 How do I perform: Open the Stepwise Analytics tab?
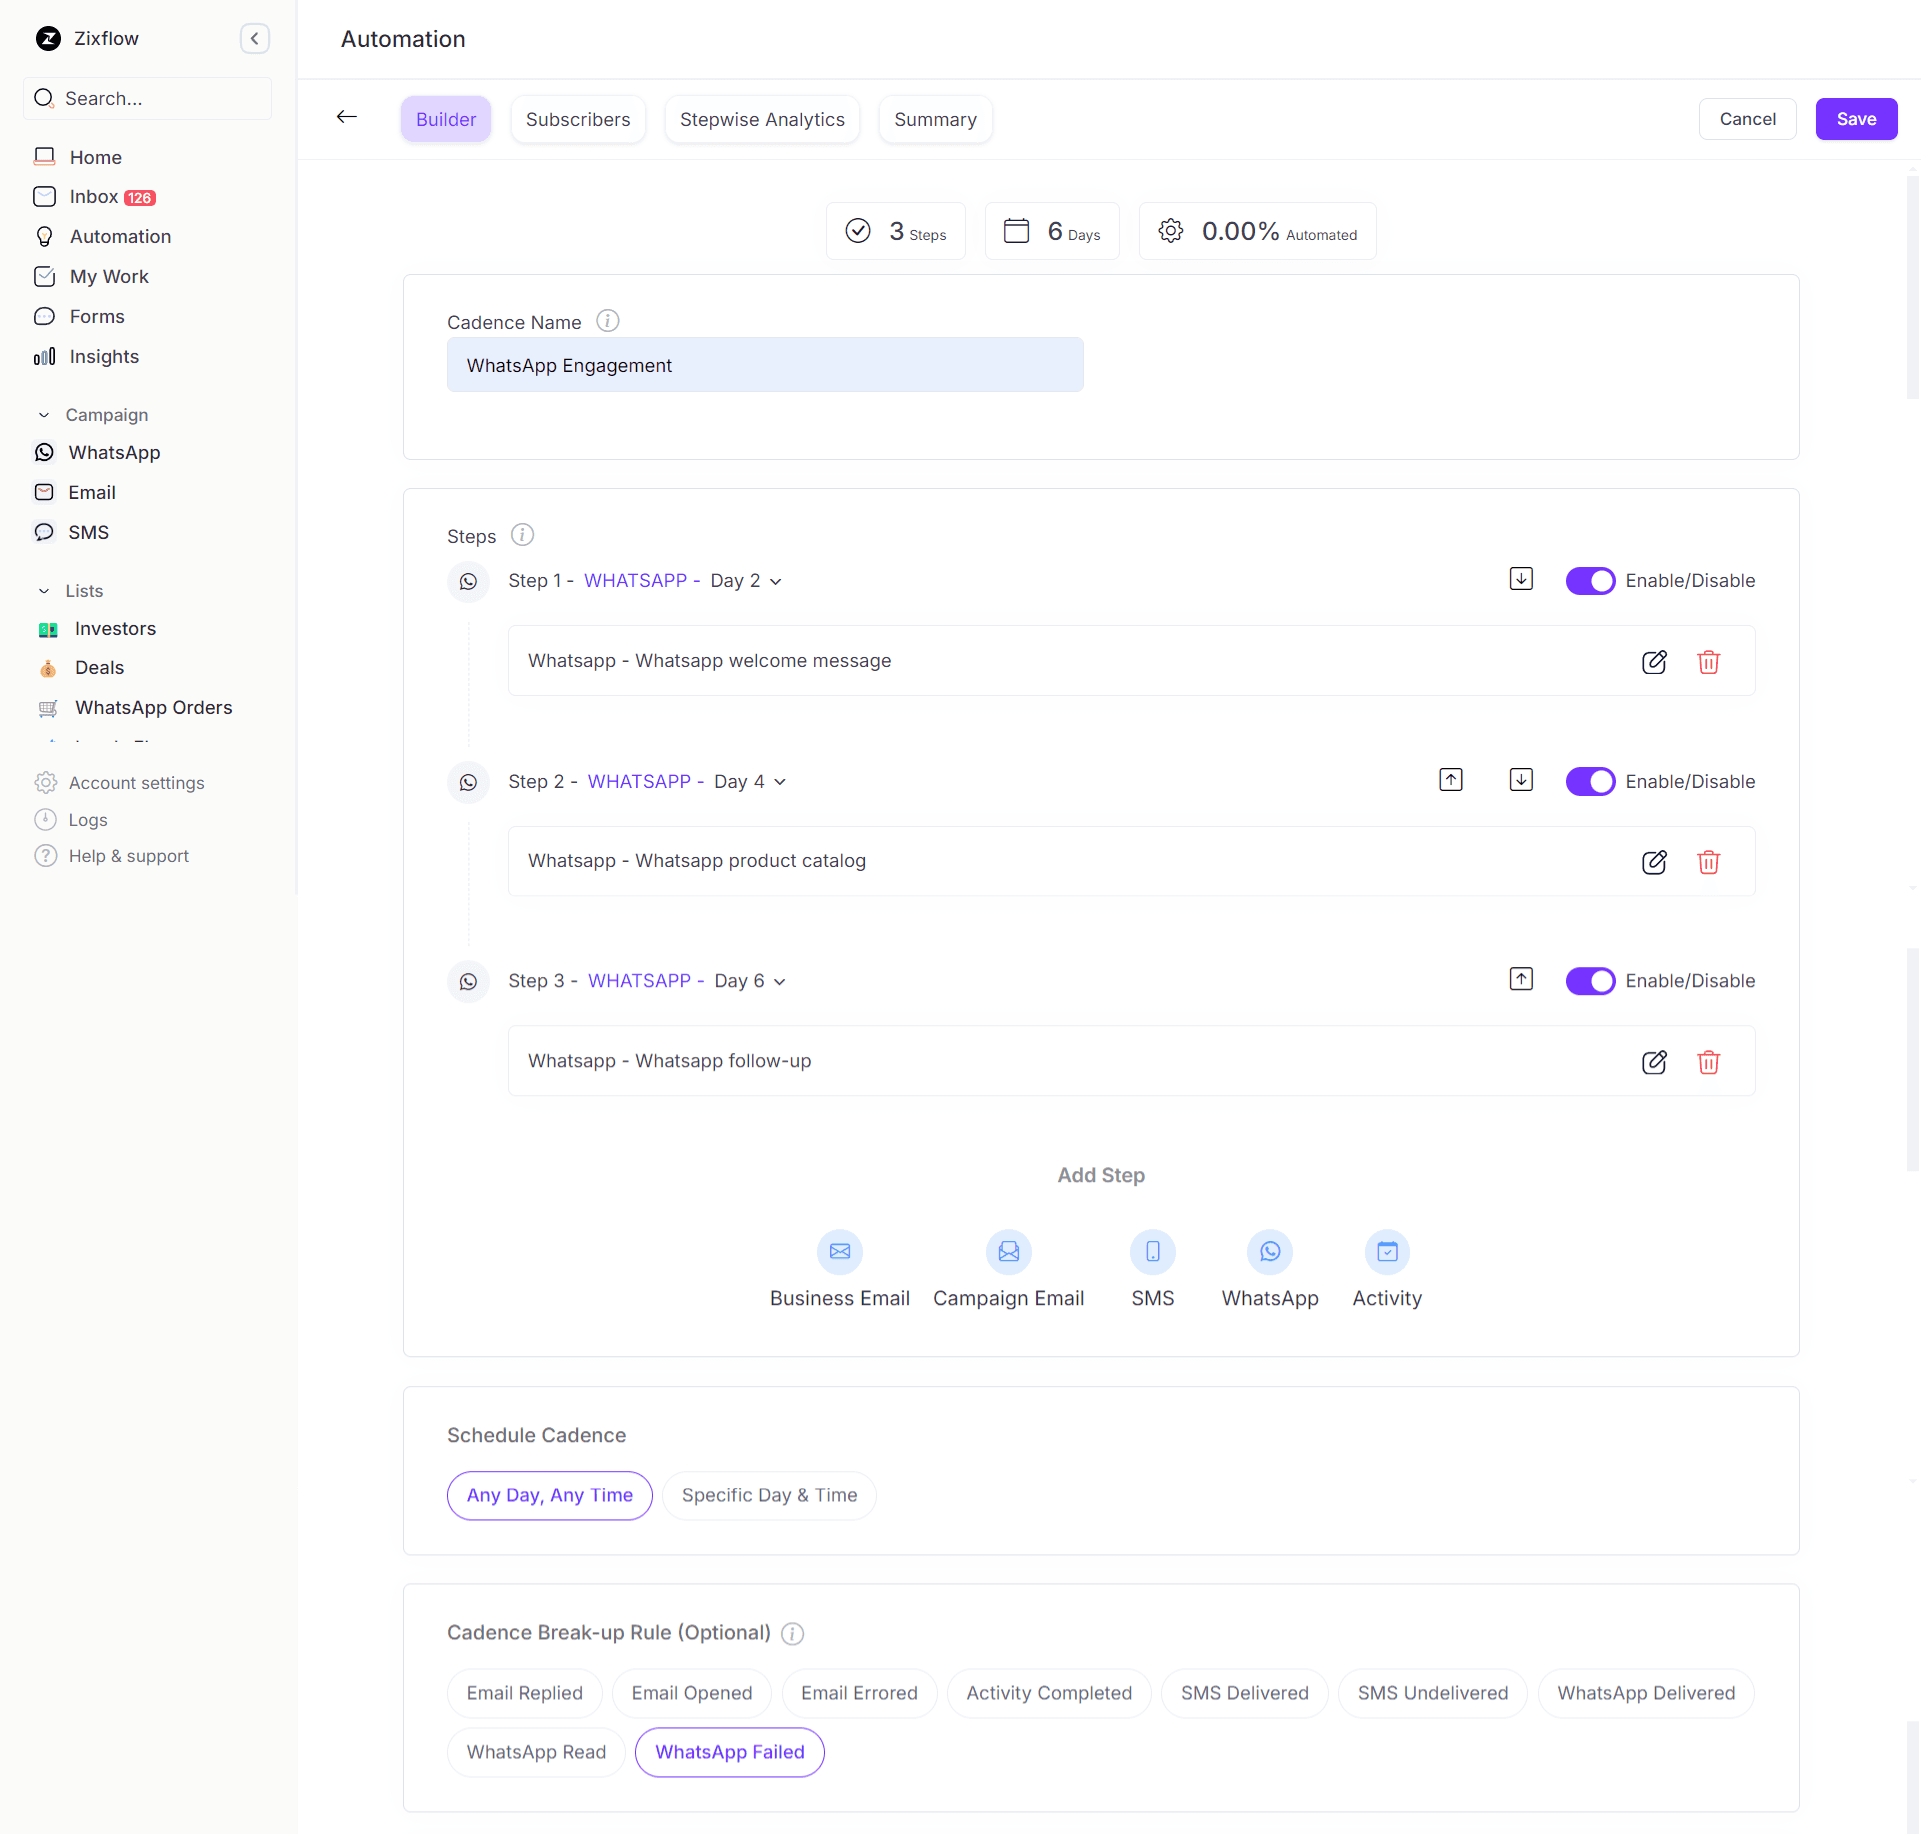tap(761, 119)
